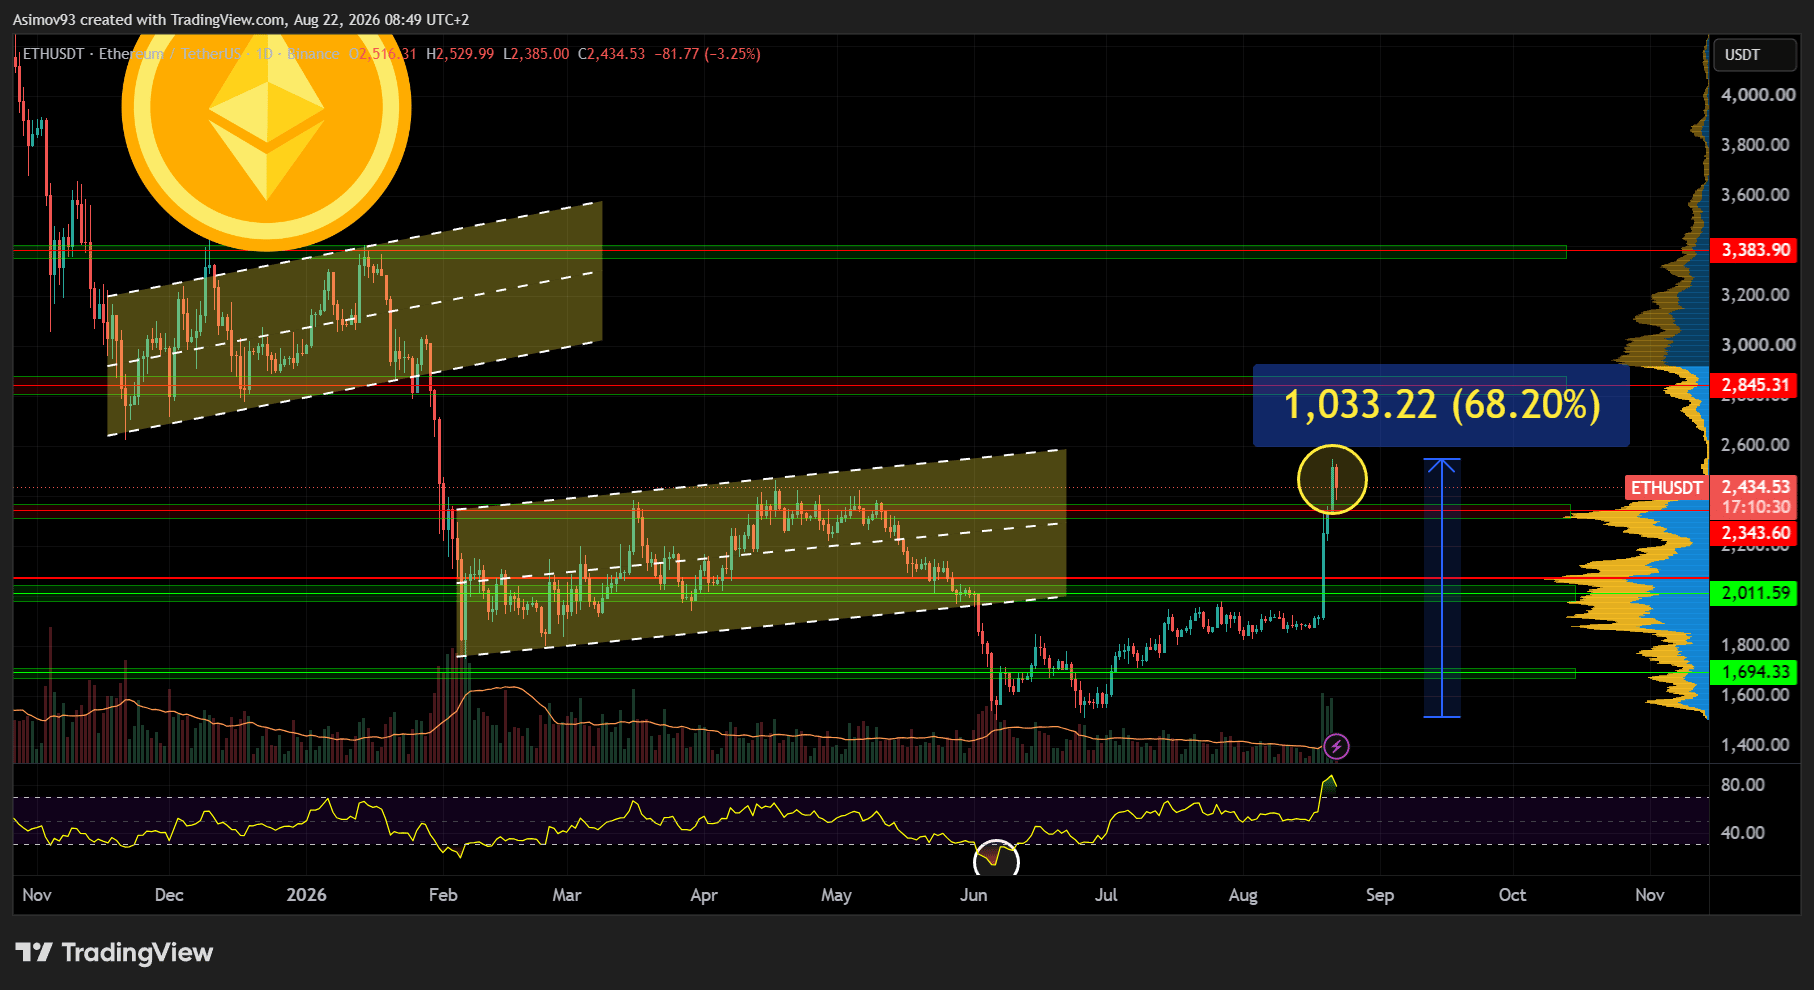Click the Apr label on the time axis
Screen dimensions: 1814x990
[x=704, y=895]
